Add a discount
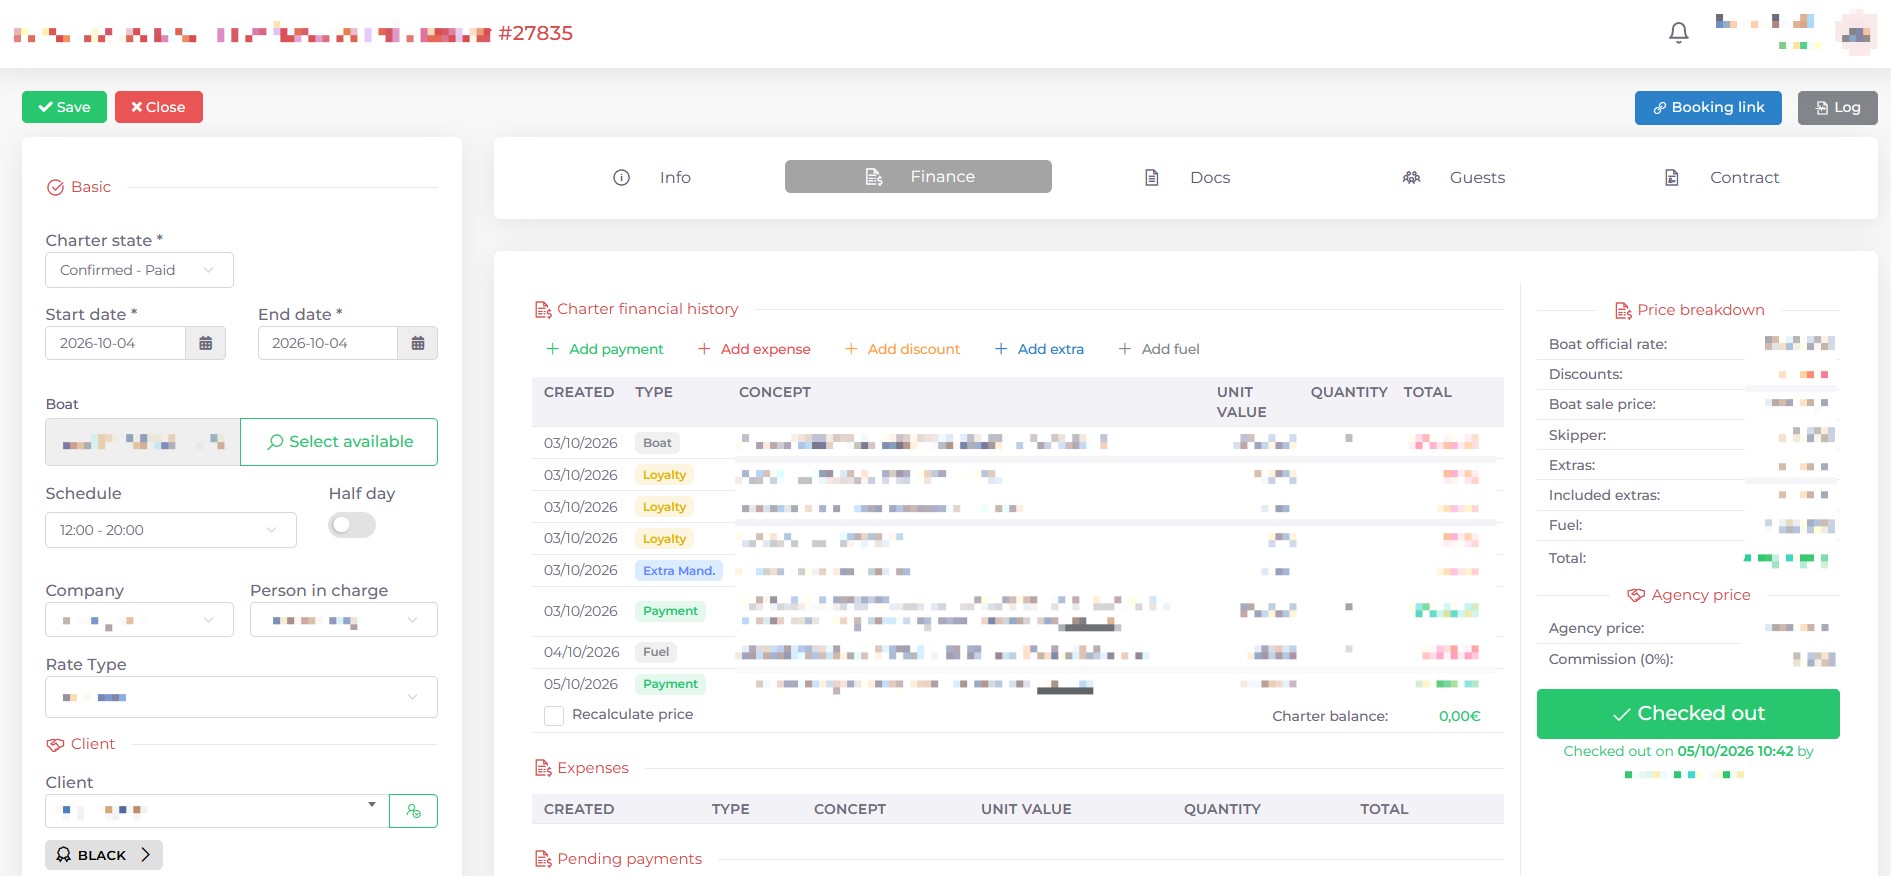This screenshot has width=1891, height=876. click(x=902, y=349)
